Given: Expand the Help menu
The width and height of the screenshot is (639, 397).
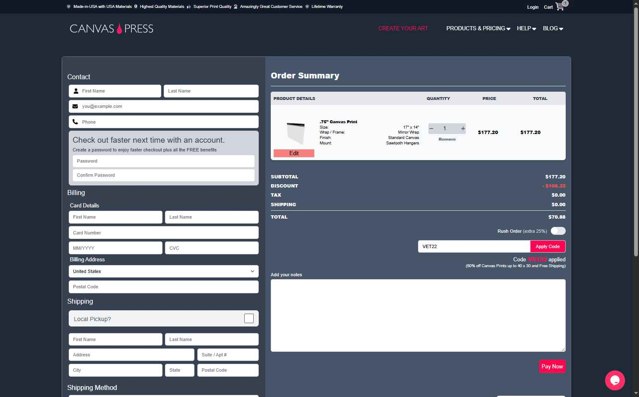Looking at the screenshot, I should [526, 29].
